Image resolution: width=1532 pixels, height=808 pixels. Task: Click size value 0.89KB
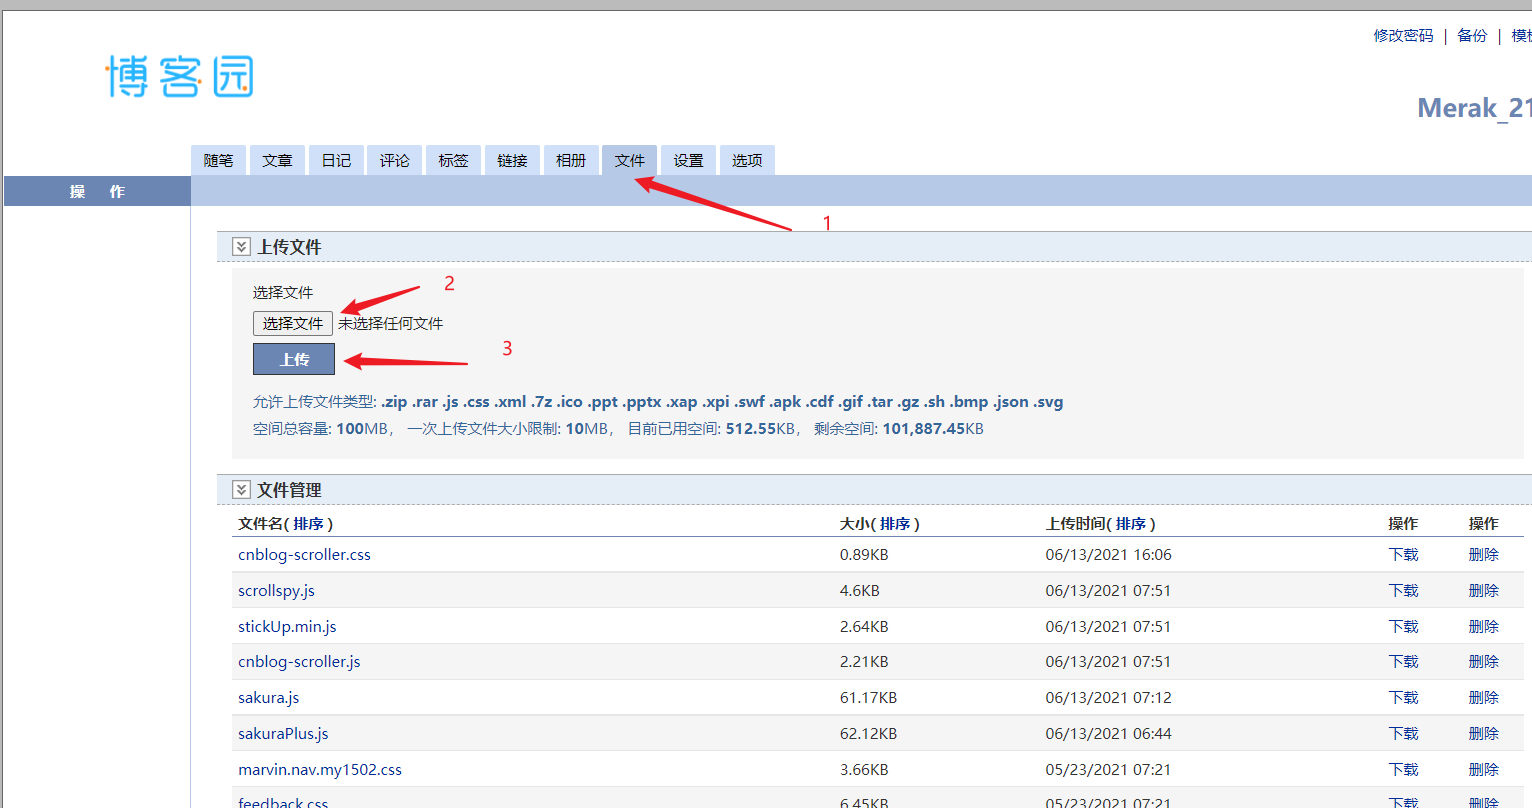[x=864, y=554]
